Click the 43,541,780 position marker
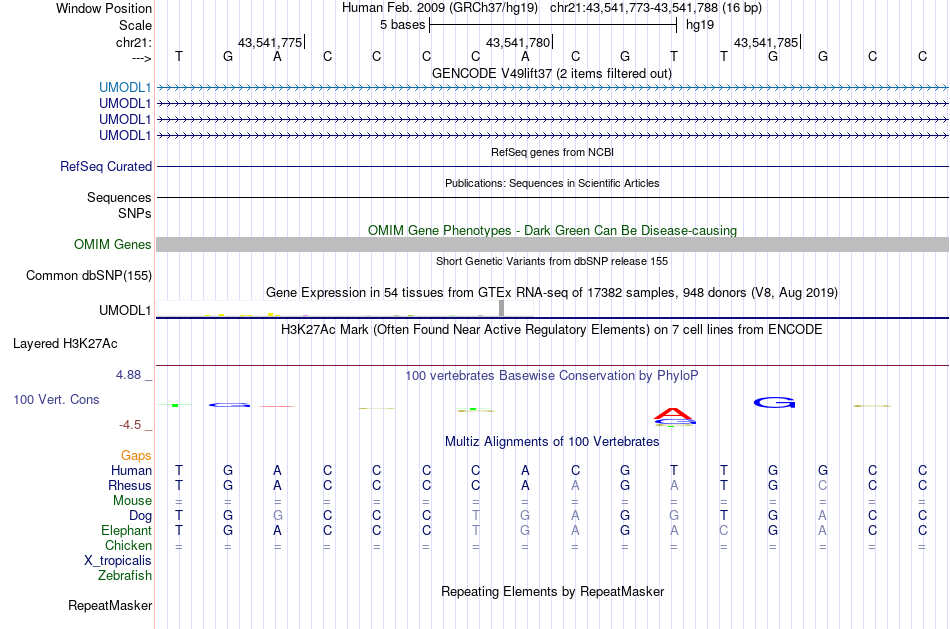 518,42
